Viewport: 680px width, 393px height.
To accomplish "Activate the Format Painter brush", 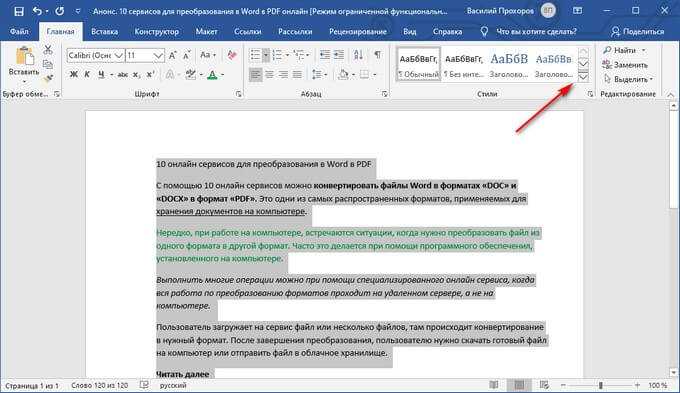I will pos(48,79).
